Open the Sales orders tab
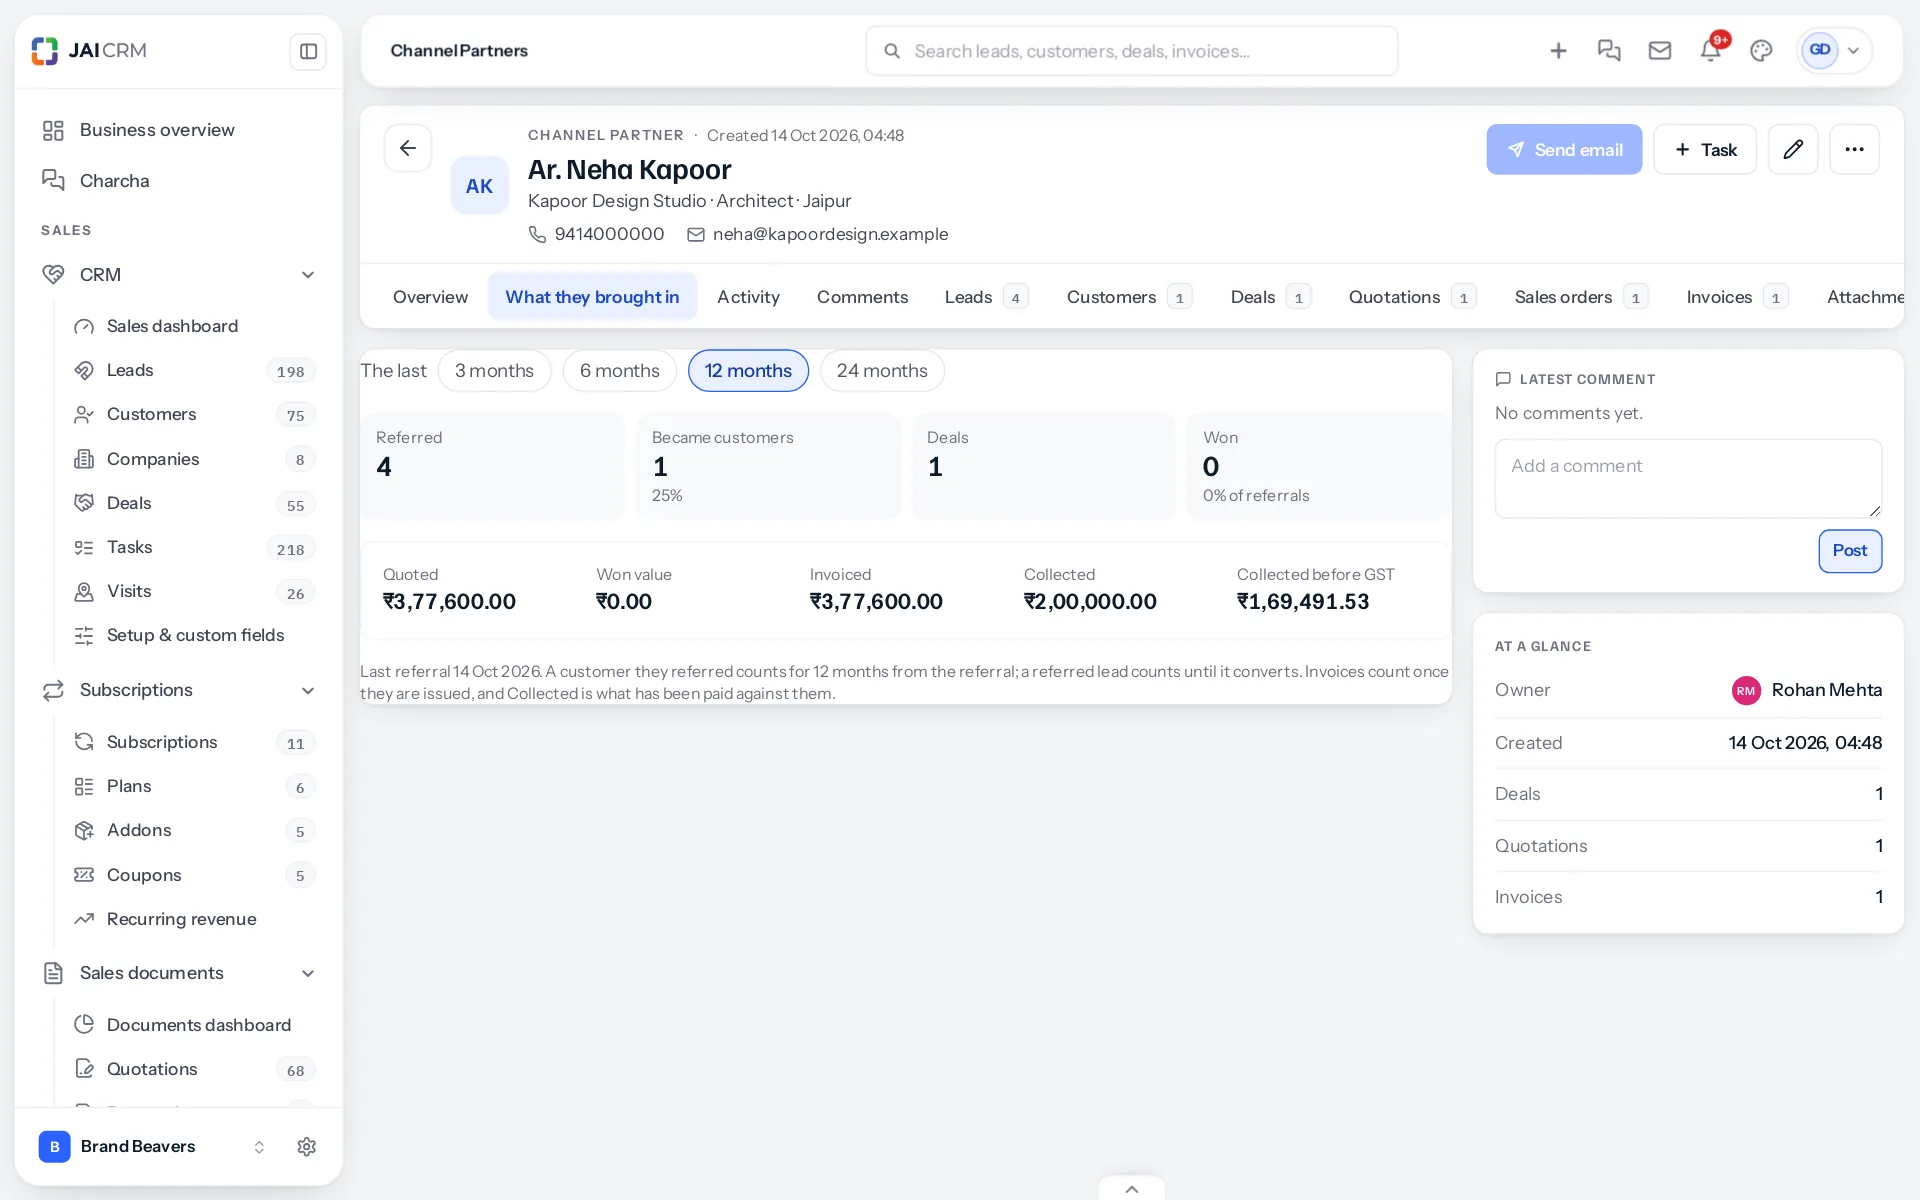The height and width of the screenshot is (1200, 1920). click(1581, 297)
